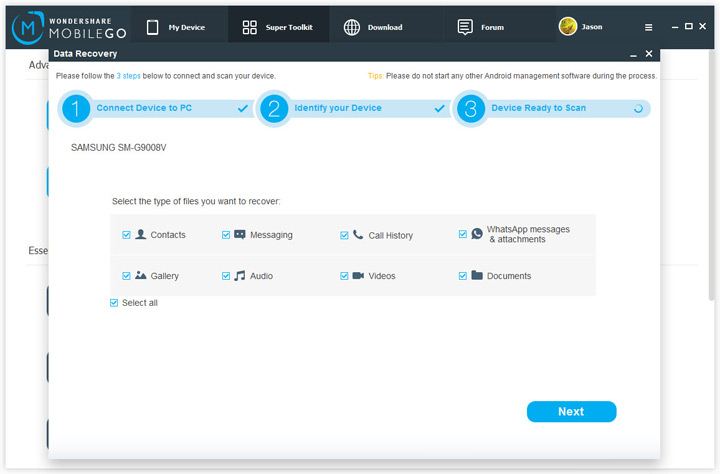Click the Contacts label text
720x474 pixels.
(x=168, y=235)
